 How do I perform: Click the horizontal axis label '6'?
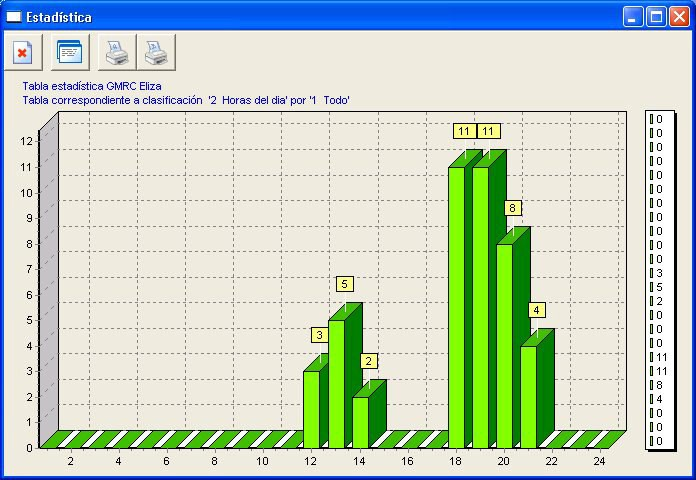[x=166, y=461]
